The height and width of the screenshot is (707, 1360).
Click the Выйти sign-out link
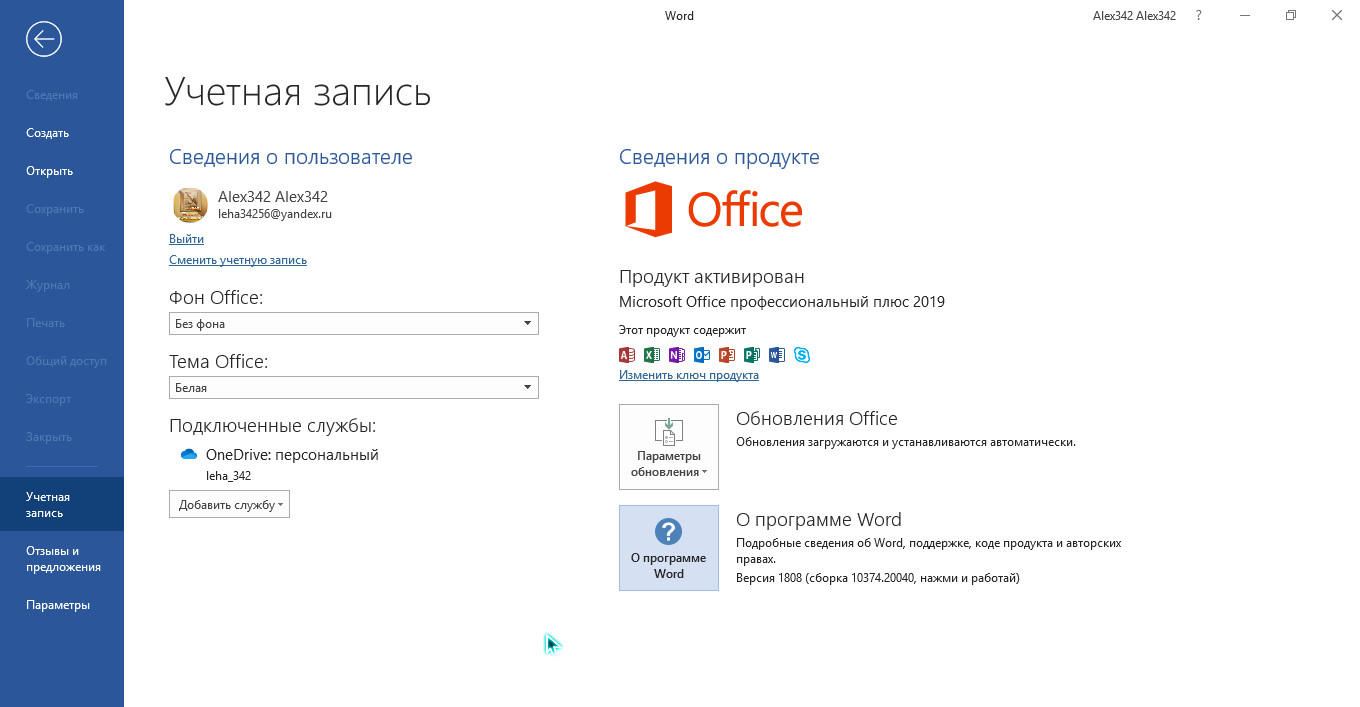[186, 239]
